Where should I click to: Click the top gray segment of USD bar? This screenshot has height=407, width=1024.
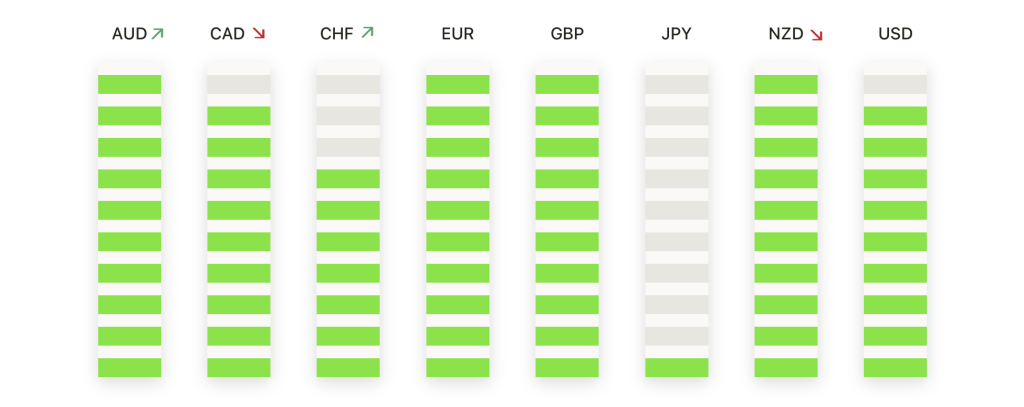click(x=895, y=84)
